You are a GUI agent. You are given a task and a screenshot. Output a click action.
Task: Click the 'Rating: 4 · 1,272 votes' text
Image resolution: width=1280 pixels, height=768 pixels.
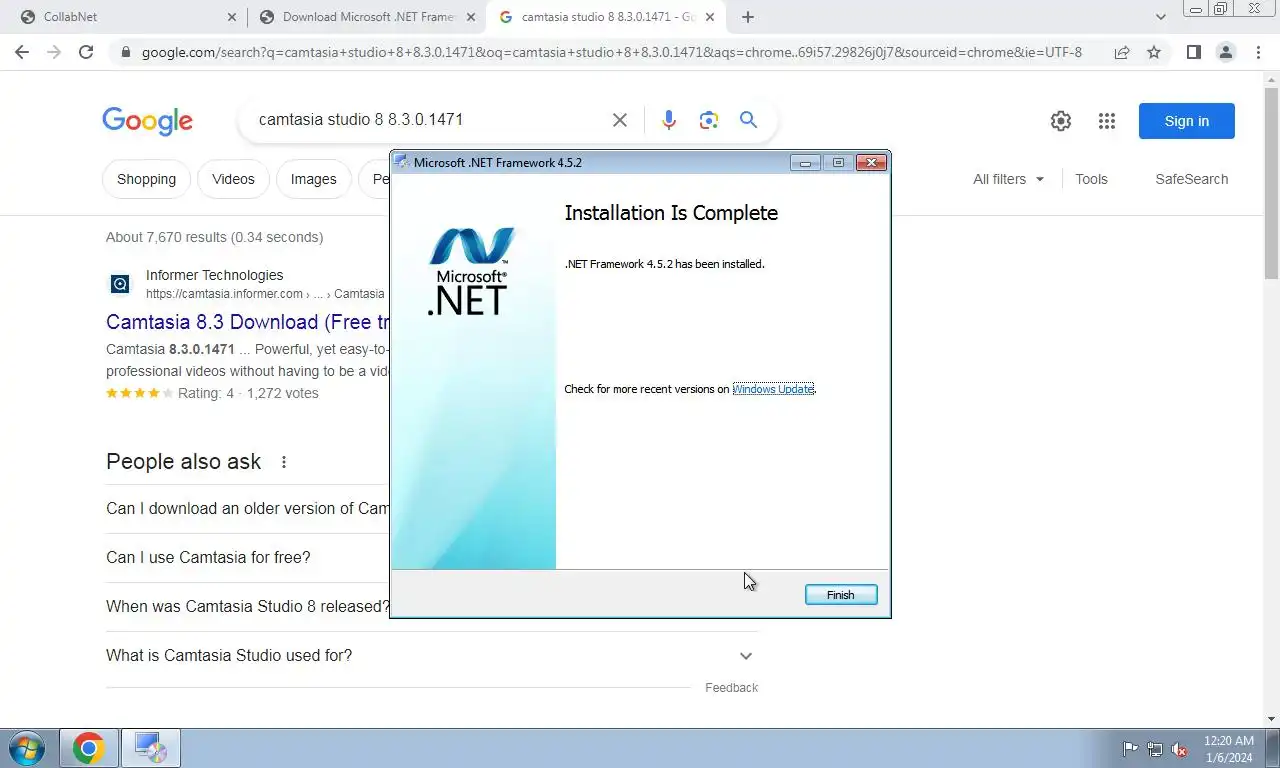[x=248, y=393]
